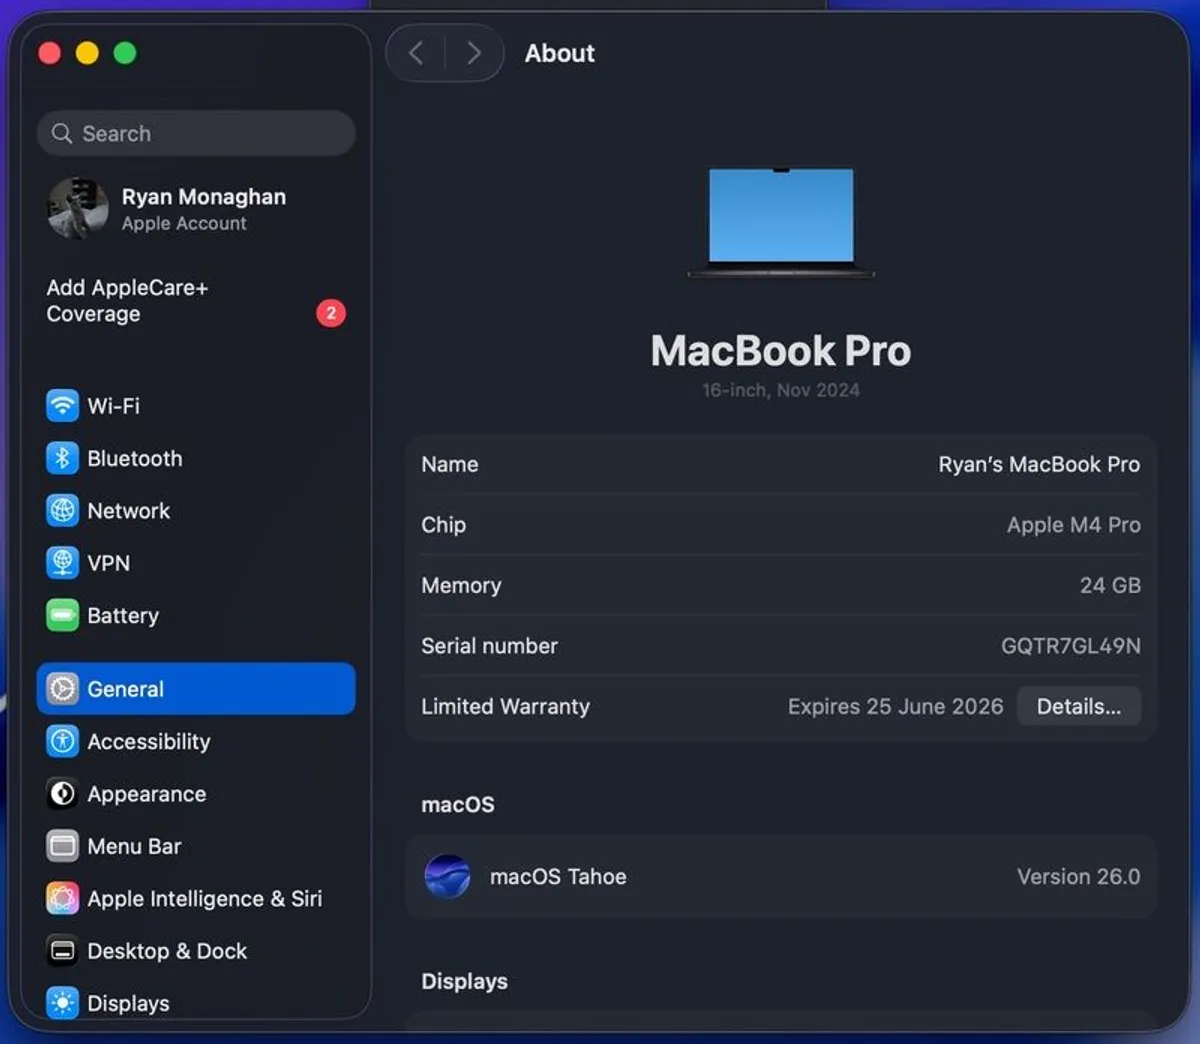Click Add AppleCare+ Coverage link
Viewport: 1200px width, 1044px height.
pyautogui.click(x=127, y=300)
